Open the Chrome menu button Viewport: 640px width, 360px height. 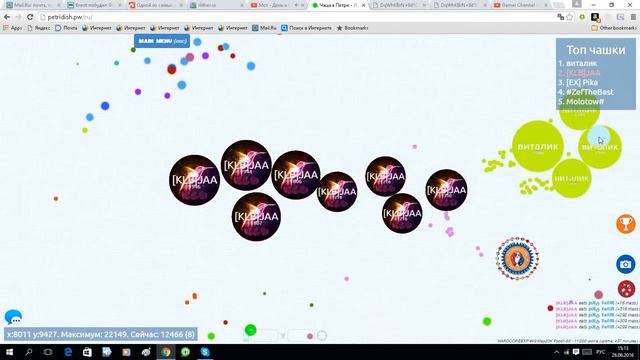click(x=633, y=17)
